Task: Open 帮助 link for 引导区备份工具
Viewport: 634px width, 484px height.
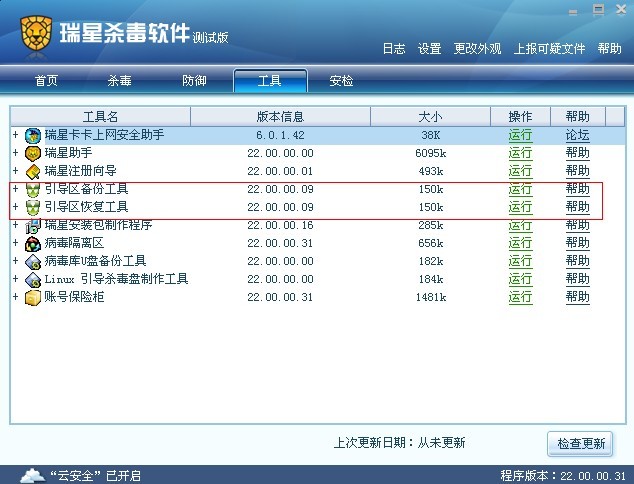Action: (x=577, y=189)
